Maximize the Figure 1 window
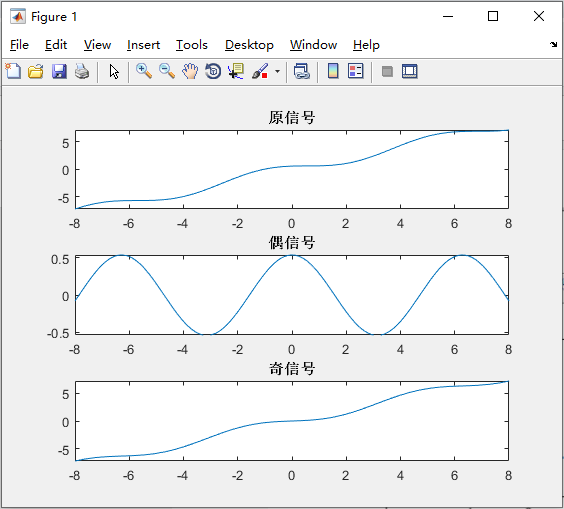564x509 pixels. 493,16
